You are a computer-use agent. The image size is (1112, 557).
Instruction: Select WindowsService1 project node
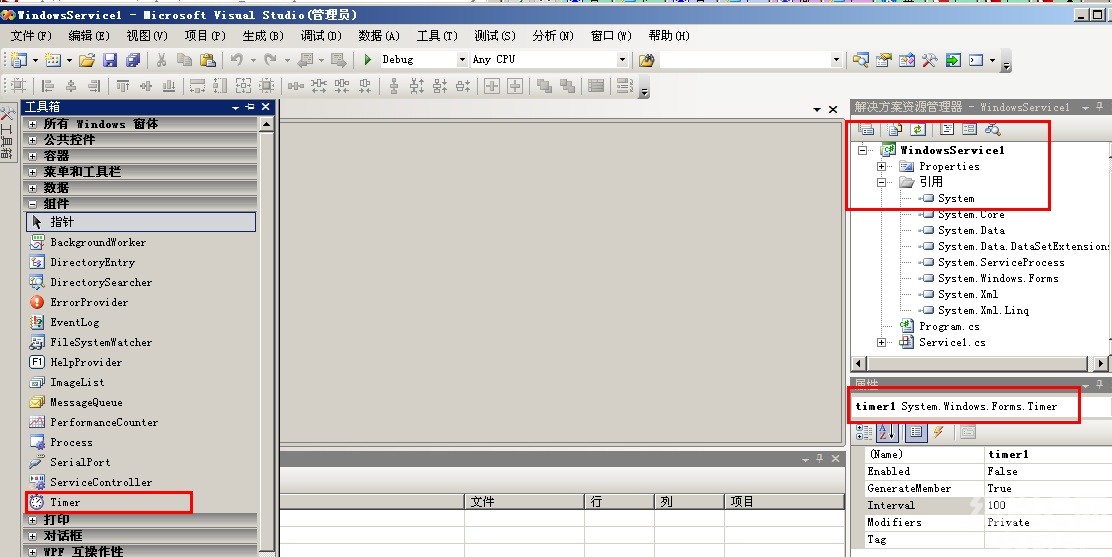(952, 150)
